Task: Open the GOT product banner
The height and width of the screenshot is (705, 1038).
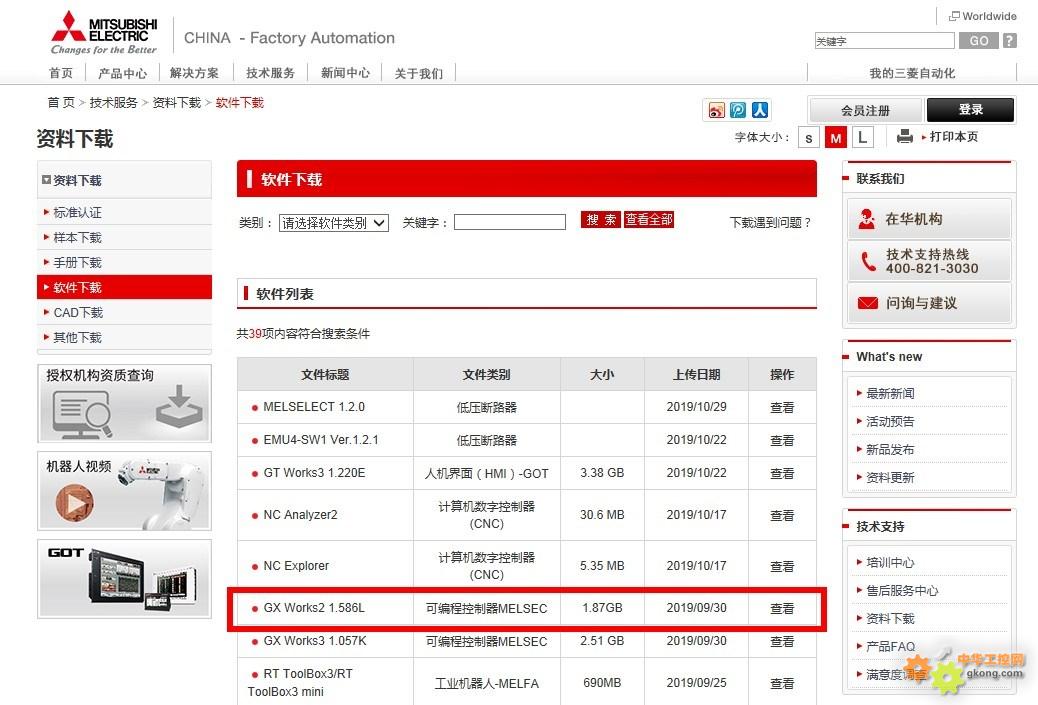Action: (x=124, y=579)
